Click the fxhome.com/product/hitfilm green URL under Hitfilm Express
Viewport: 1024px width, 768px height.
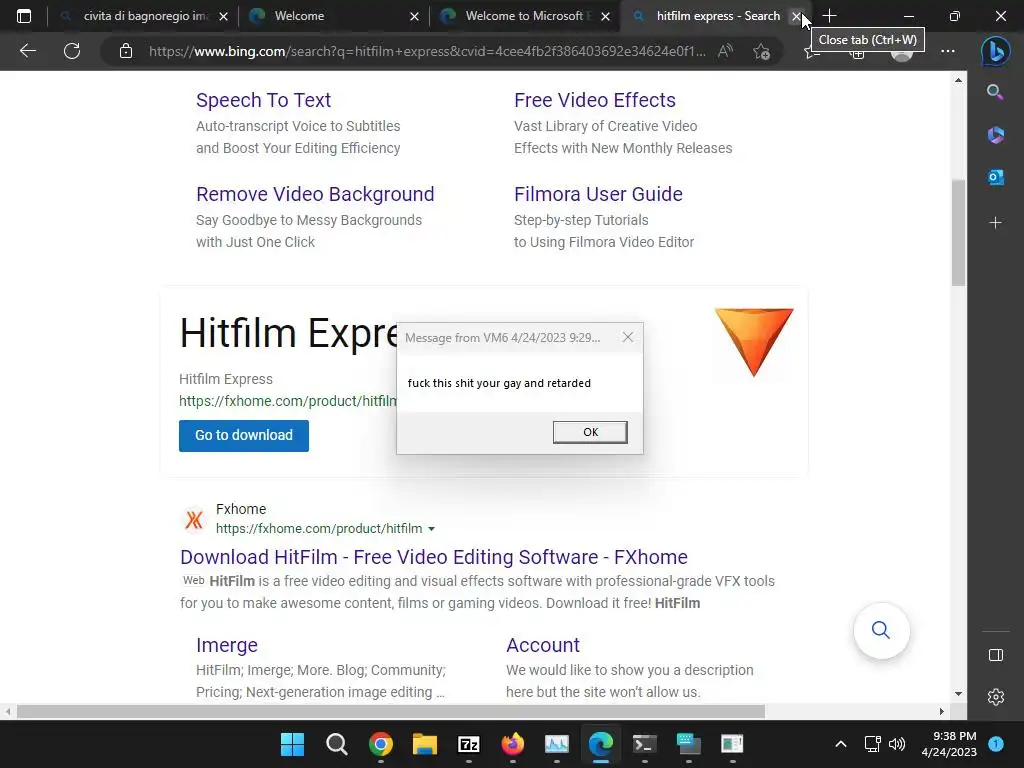[287, 401]
